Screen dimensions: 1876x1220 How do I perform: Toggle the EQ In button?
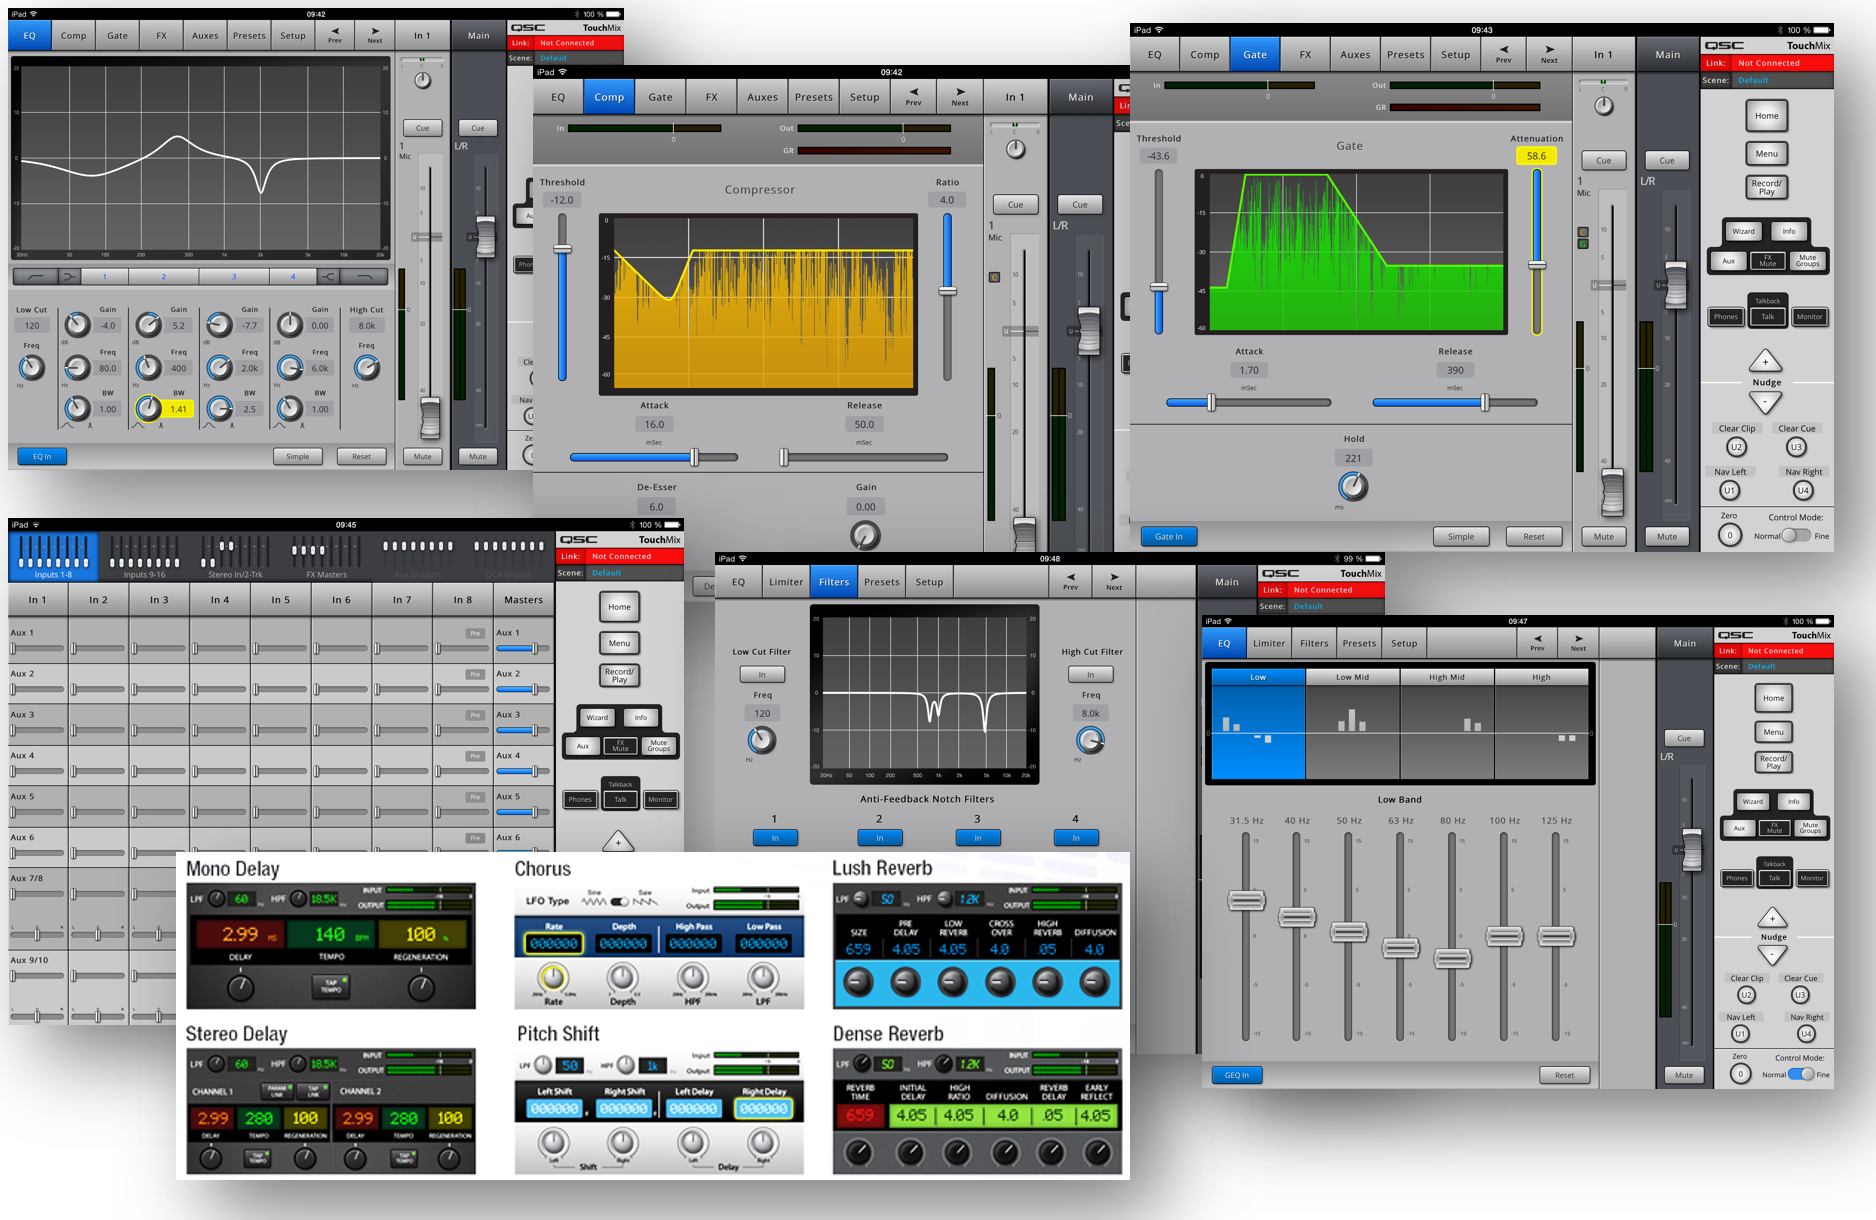42,456
